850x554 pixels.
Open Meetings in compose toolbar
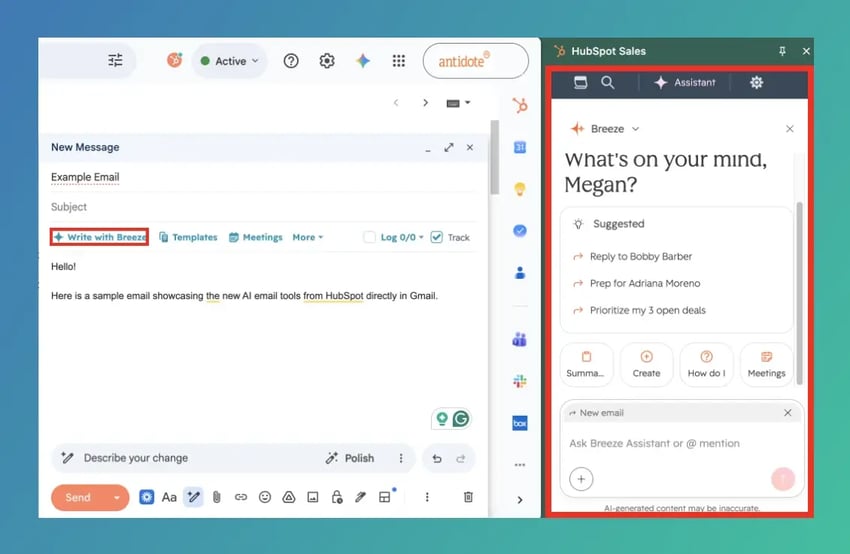(255, 237)
